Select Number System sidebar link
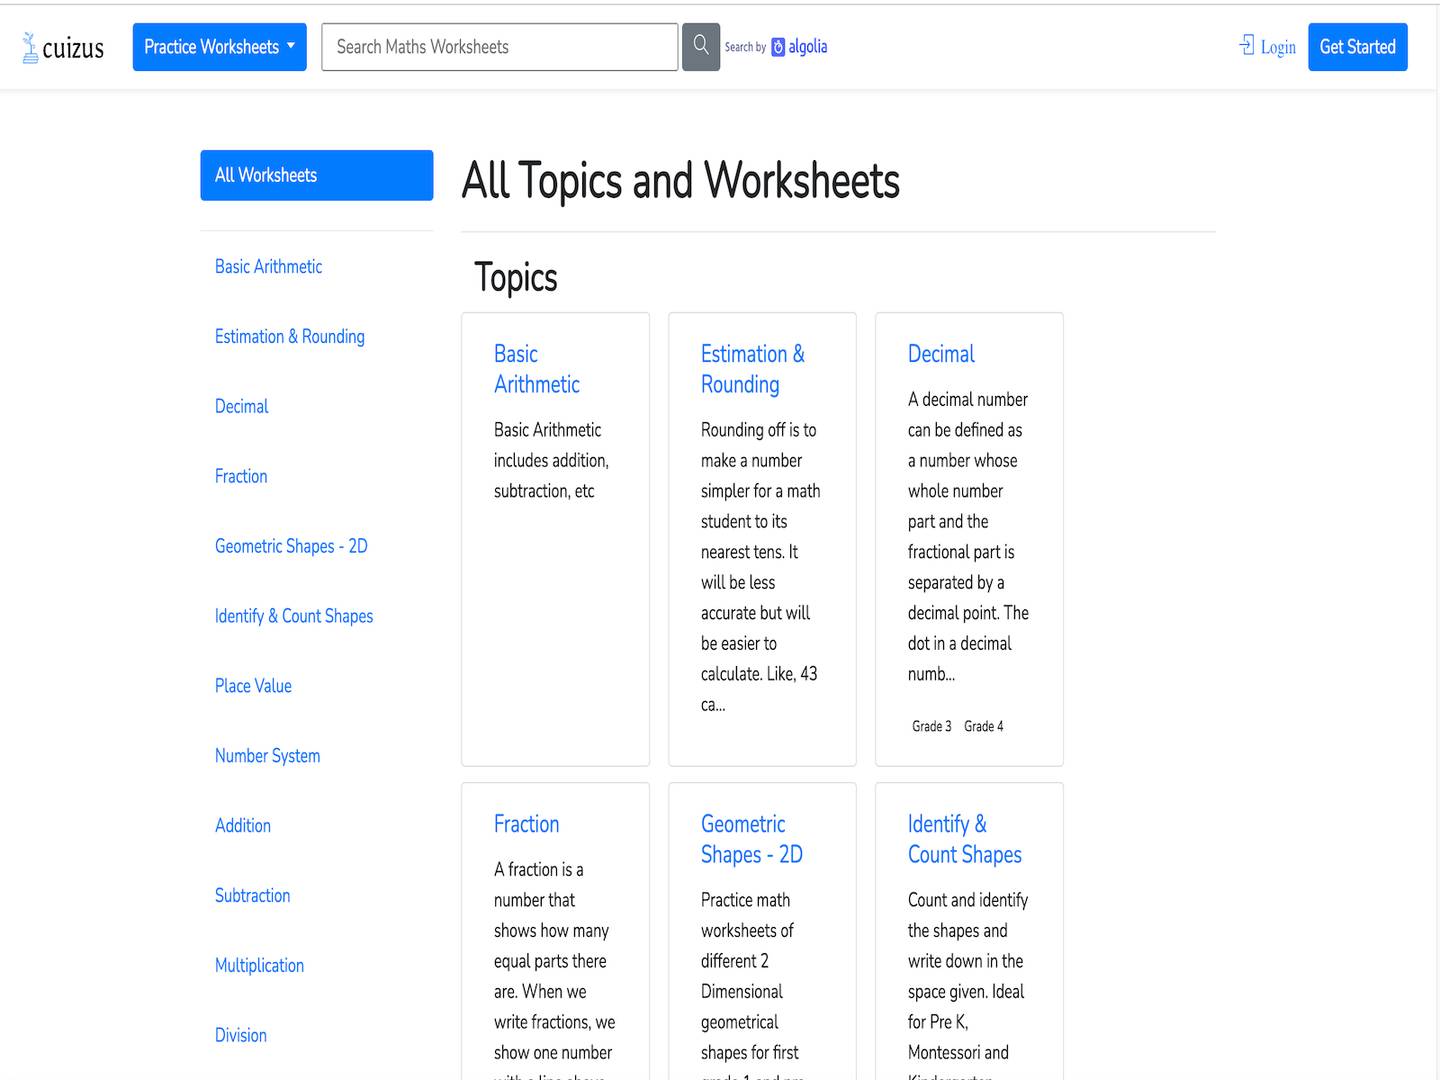The width and height of the screenshot is (1440, 1080). (x=267, y=756)
